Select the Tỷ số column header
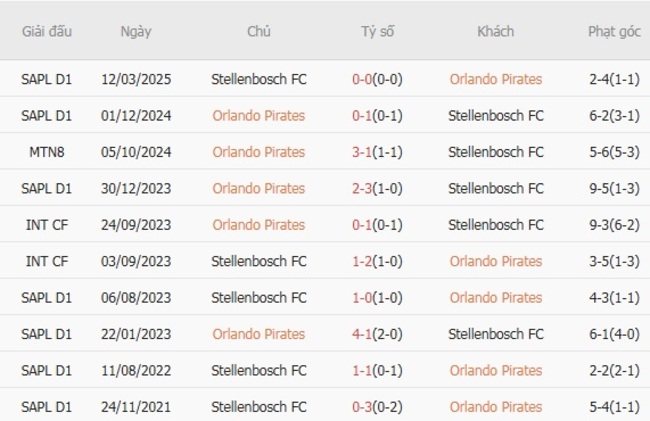 pyautogui.click(x=378, y=31)
